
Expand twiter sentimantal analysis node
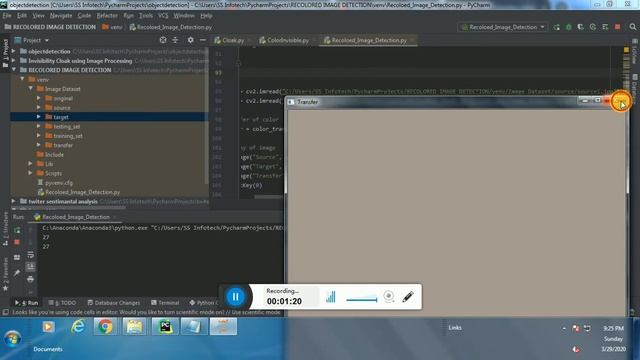coord(13,201)
